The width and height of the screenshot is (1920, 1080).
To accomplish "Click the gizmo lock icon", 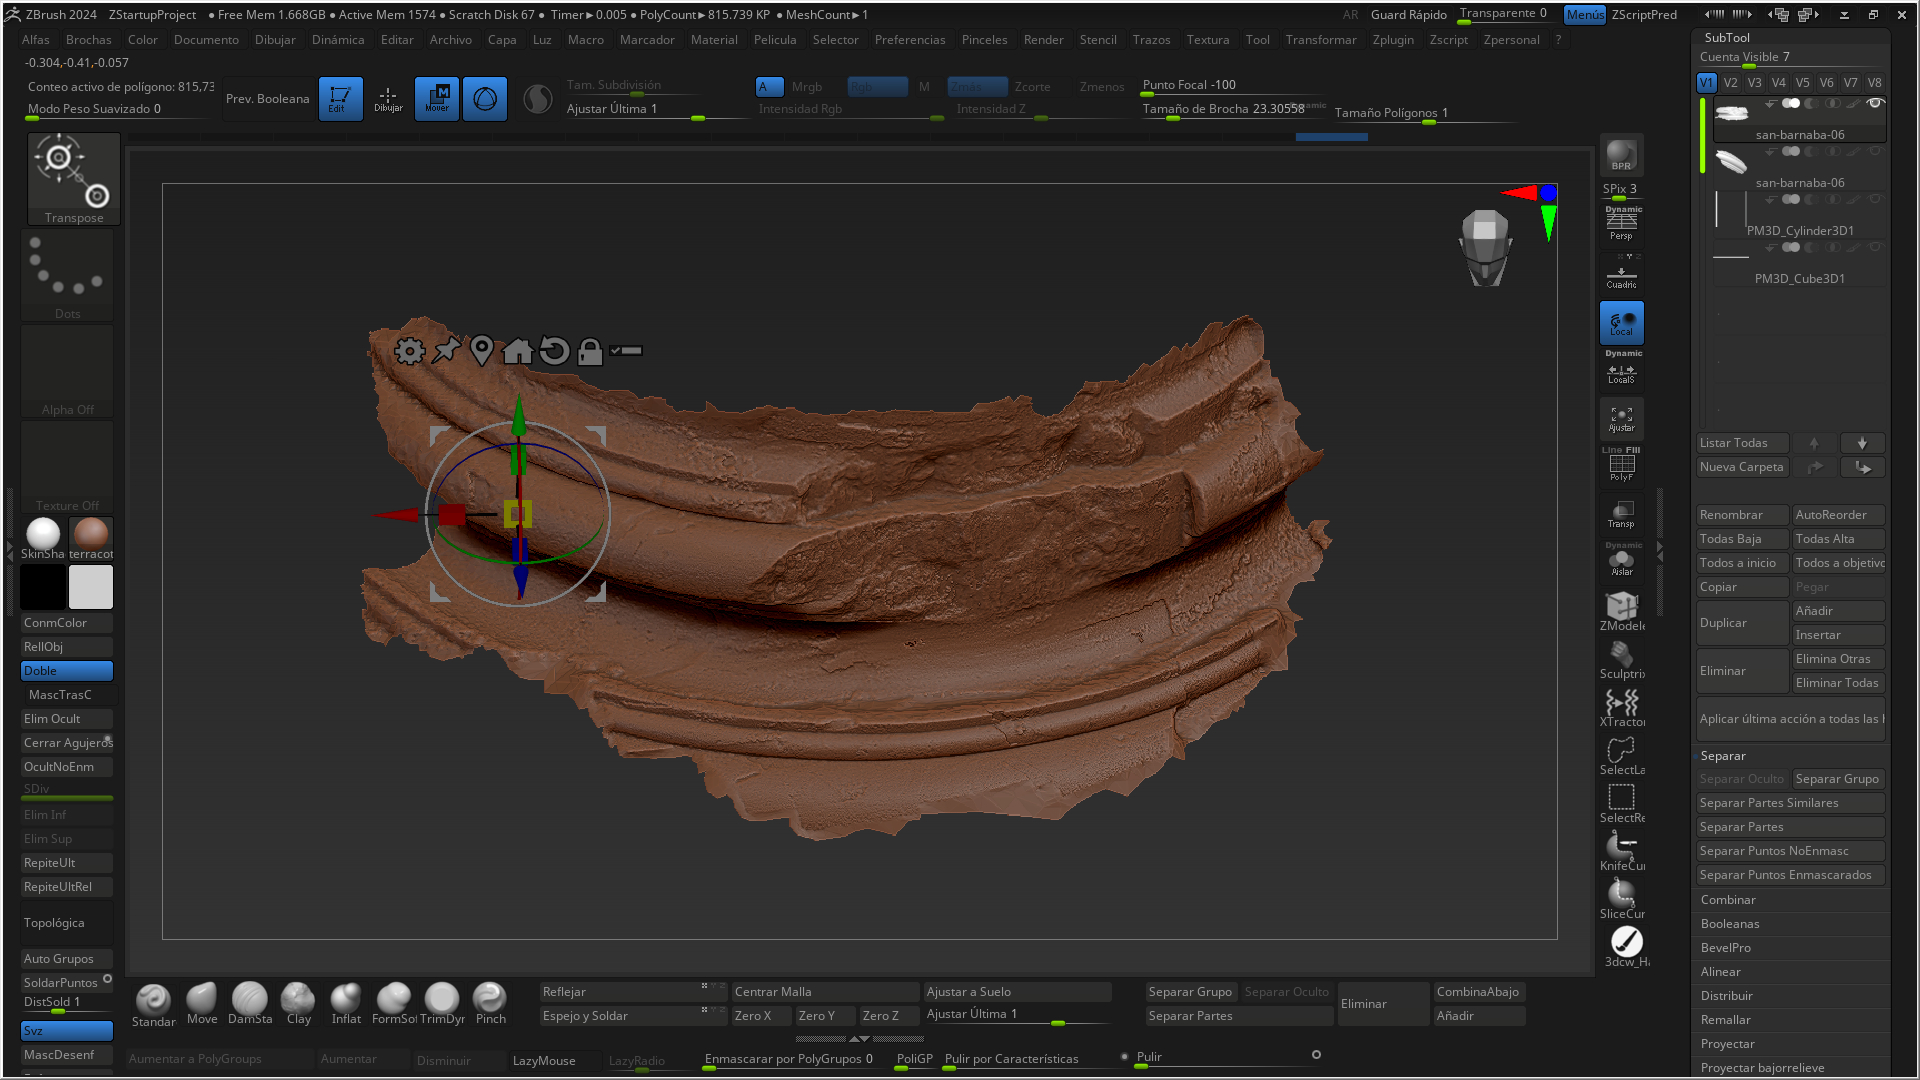I will pos(590,351).
